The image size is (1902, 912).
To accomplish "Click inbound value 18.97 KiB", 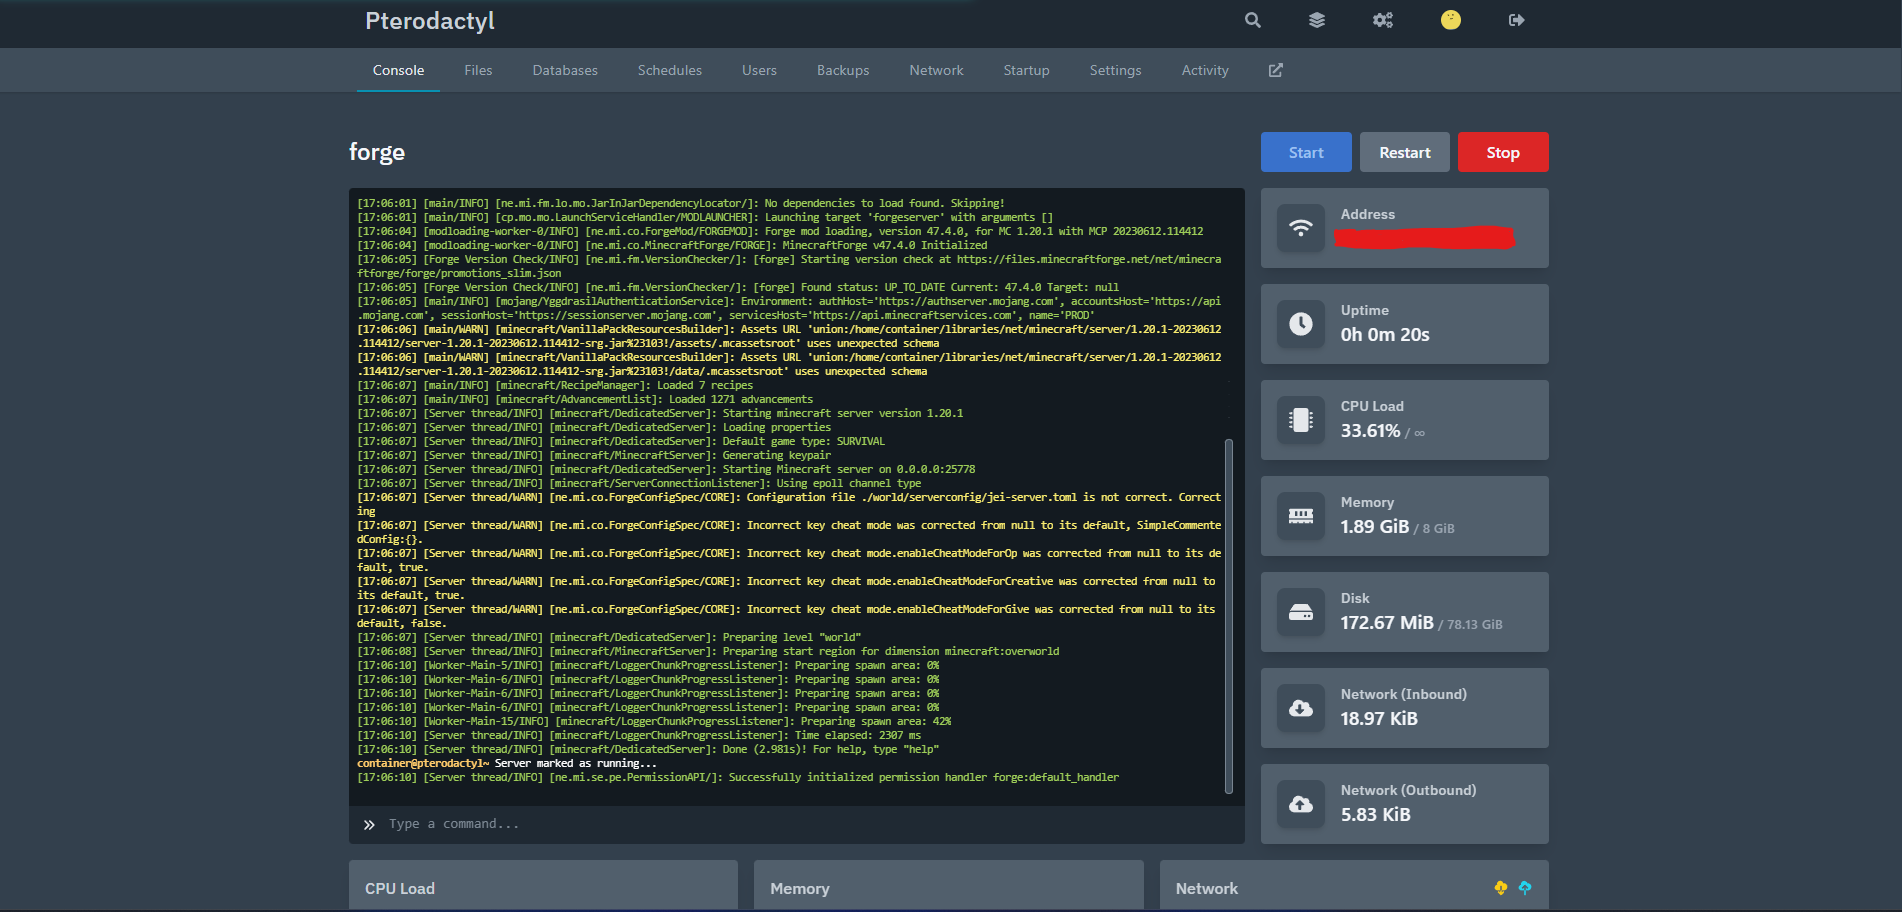I will 1379,719.
